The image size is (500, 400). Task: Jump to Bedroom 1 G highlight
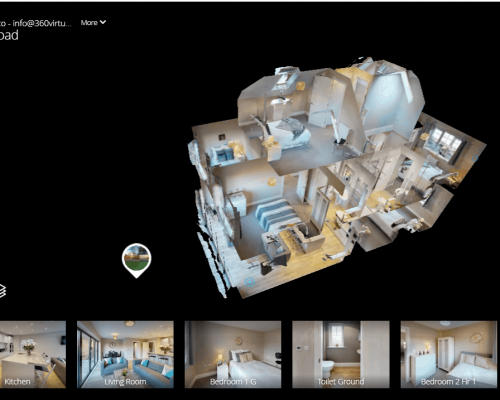point(233,355)
